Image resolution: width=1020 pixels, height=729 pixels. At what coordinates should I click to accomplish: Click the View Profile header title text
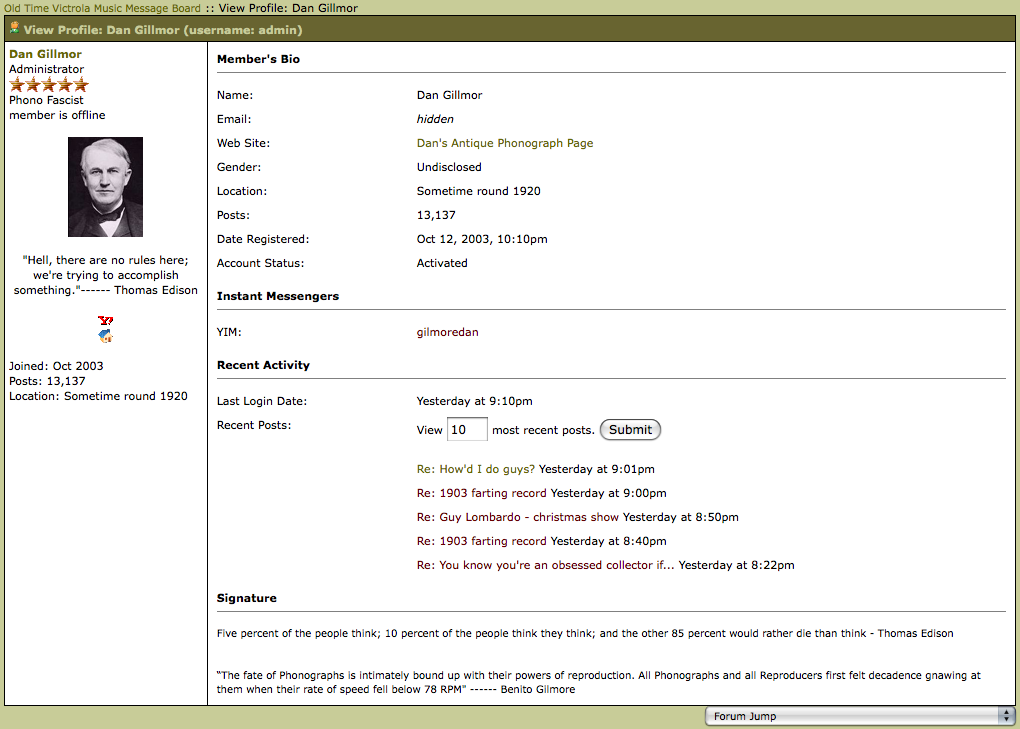click(163, 30)
